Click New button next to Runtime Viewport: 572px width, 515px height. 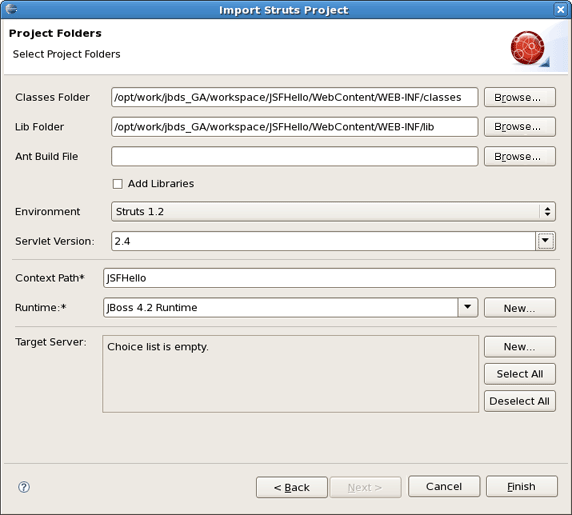519,307
